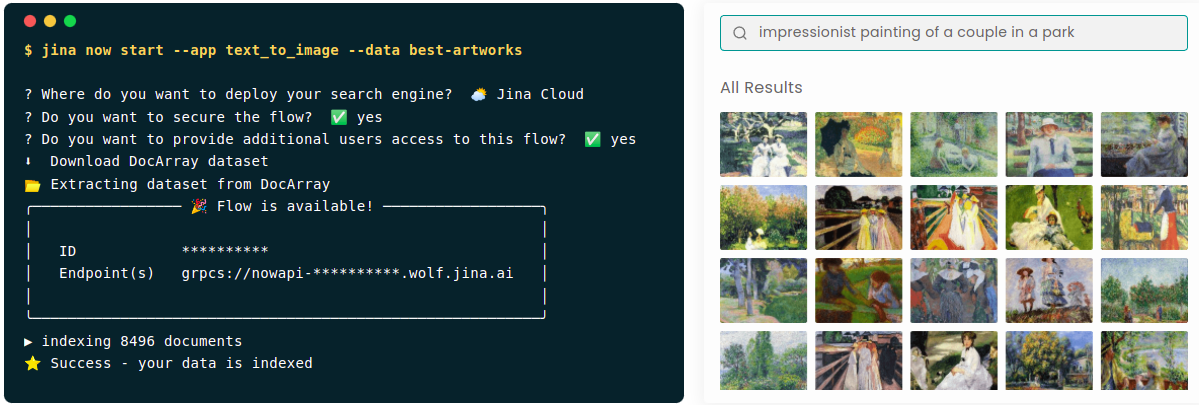
Task: Open painting of man in white hat on bench
Action: tap(1048, 144)
